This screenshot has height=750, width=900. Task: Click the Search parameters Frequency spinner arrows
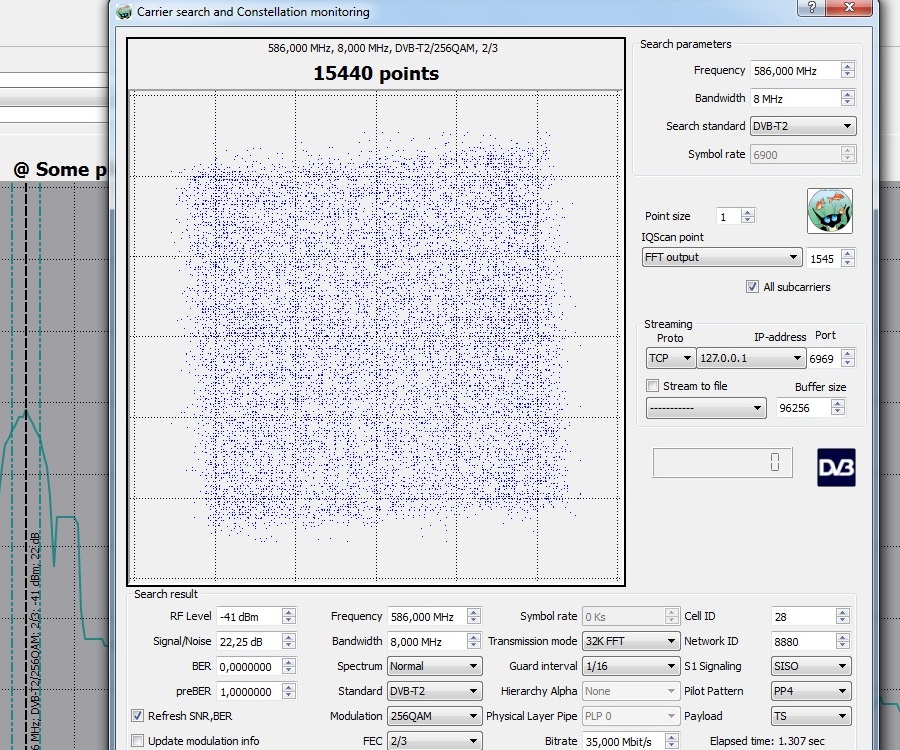(x=848, y=70)
